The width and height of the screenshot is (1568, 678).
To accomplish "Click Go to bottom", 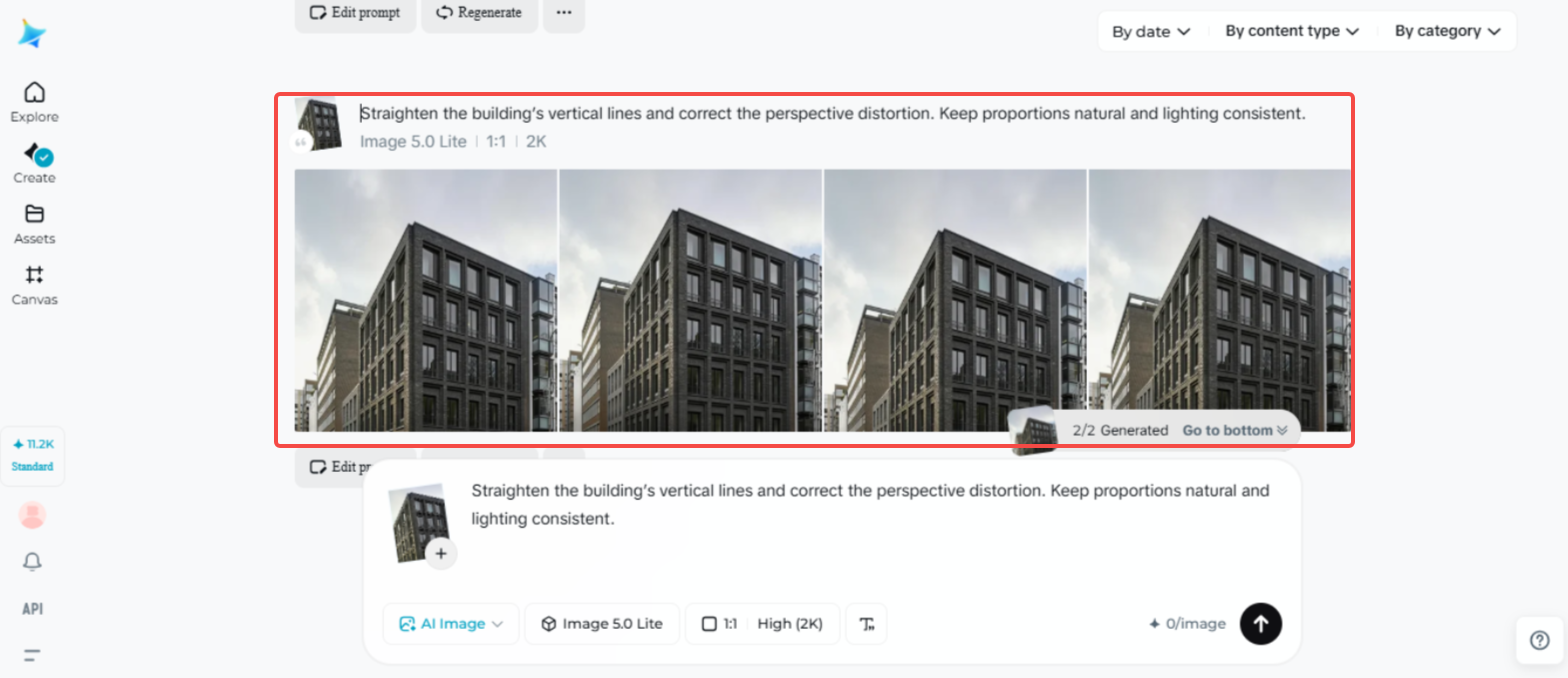I will click(x=1235, y=430).
